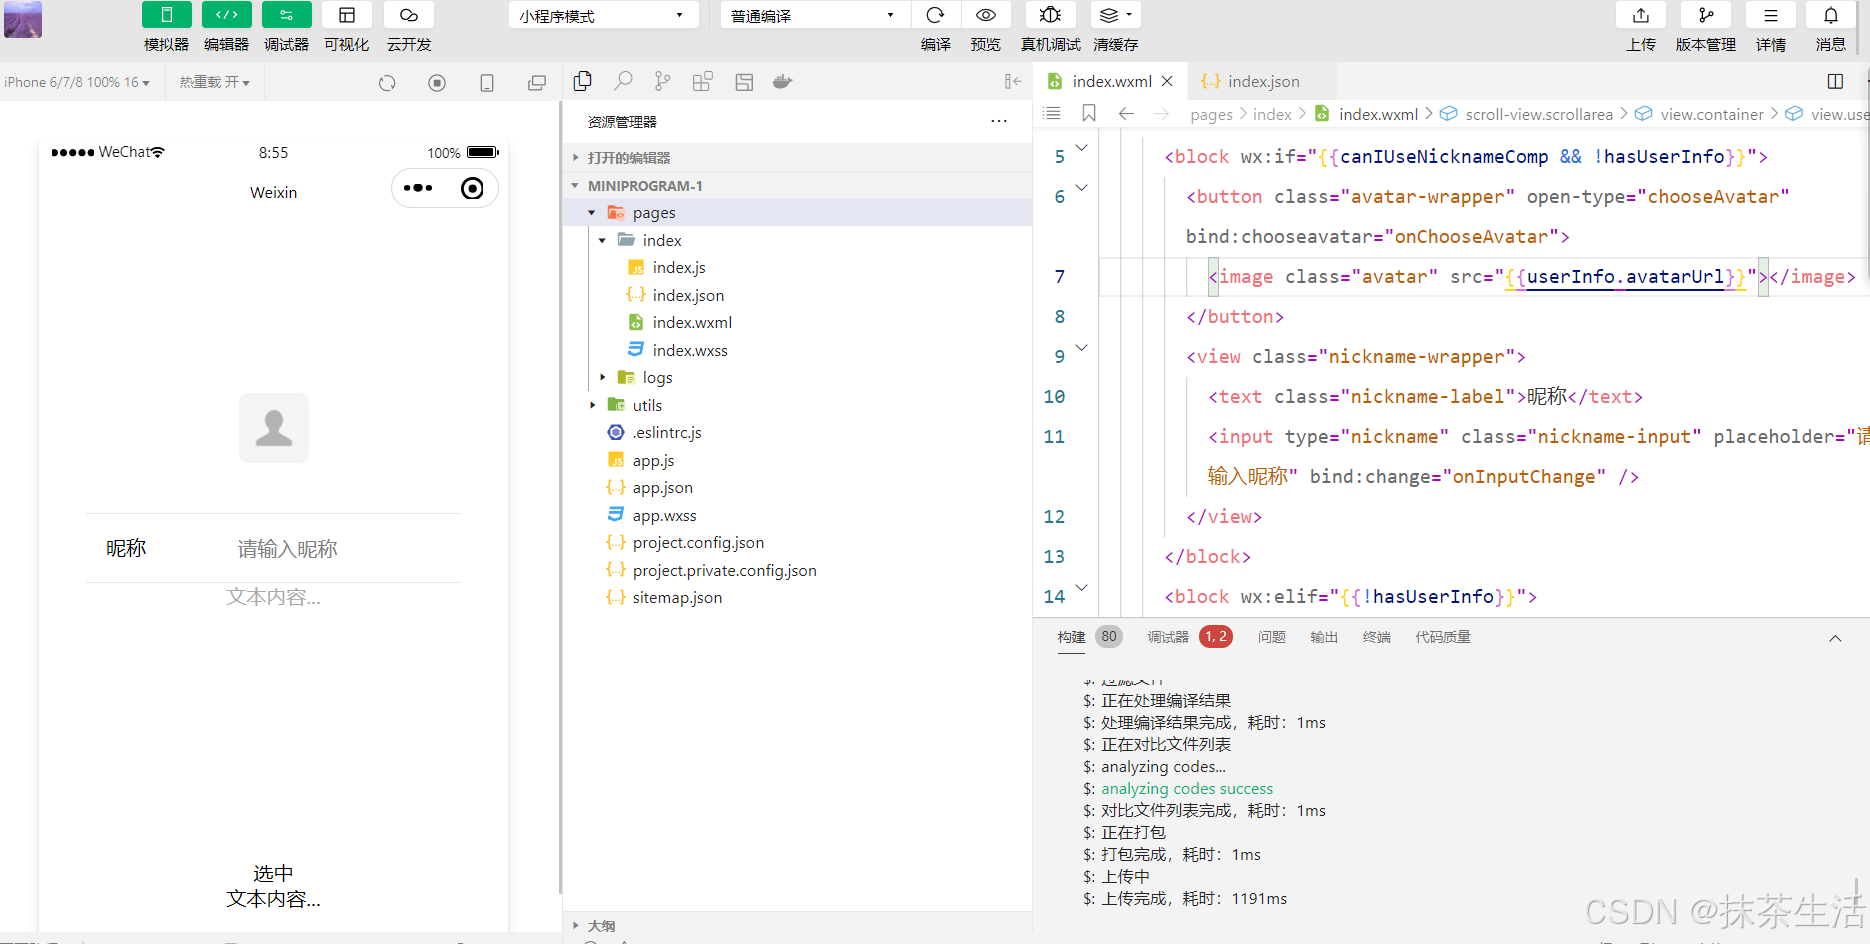Click the user avatar thumbnail in the toolbar

pos(23,19)
